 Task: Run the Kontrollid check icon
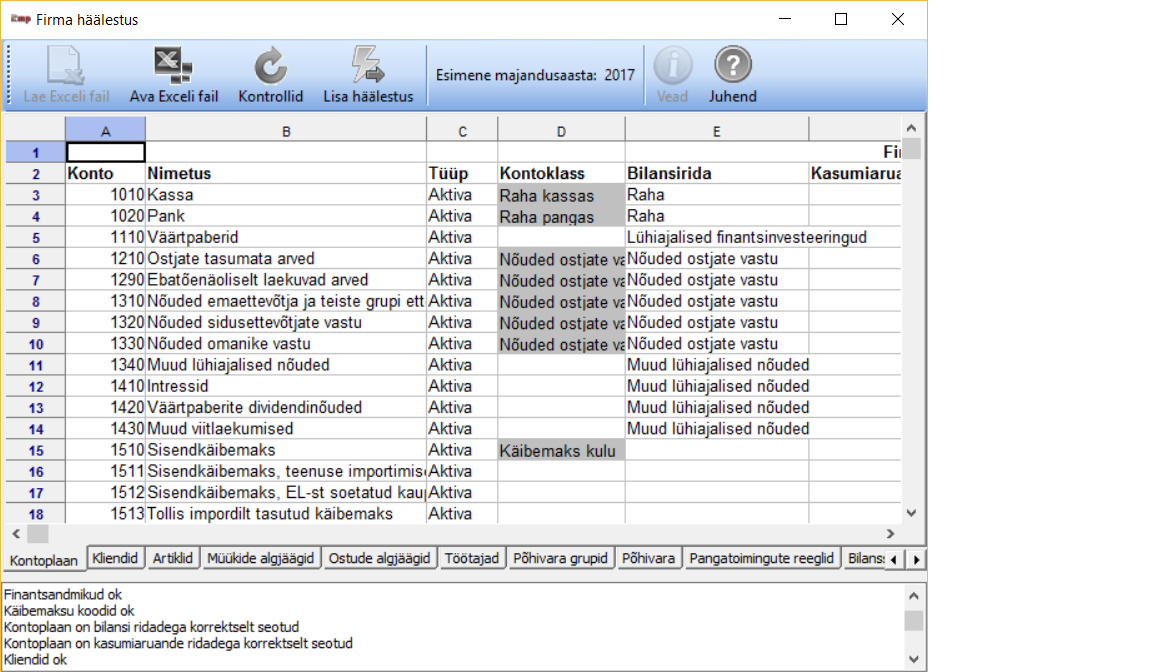click(270, 67)
